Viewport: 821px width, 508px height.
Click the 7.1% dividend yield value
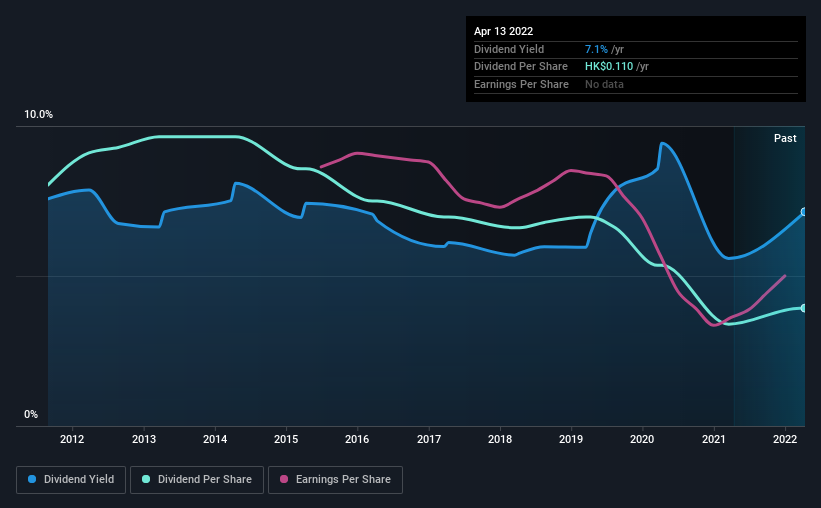pyautogui.click(x=596, y=49)
